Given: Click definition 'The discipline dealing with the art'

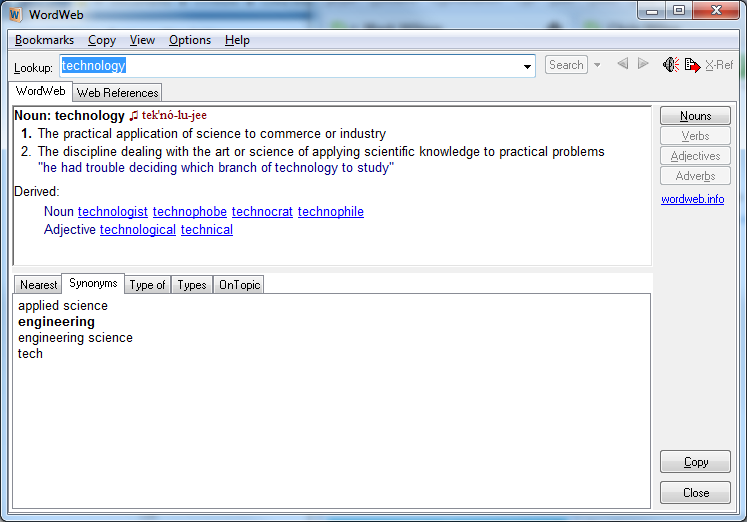Looking at the screenshot, I should point(321,152).
